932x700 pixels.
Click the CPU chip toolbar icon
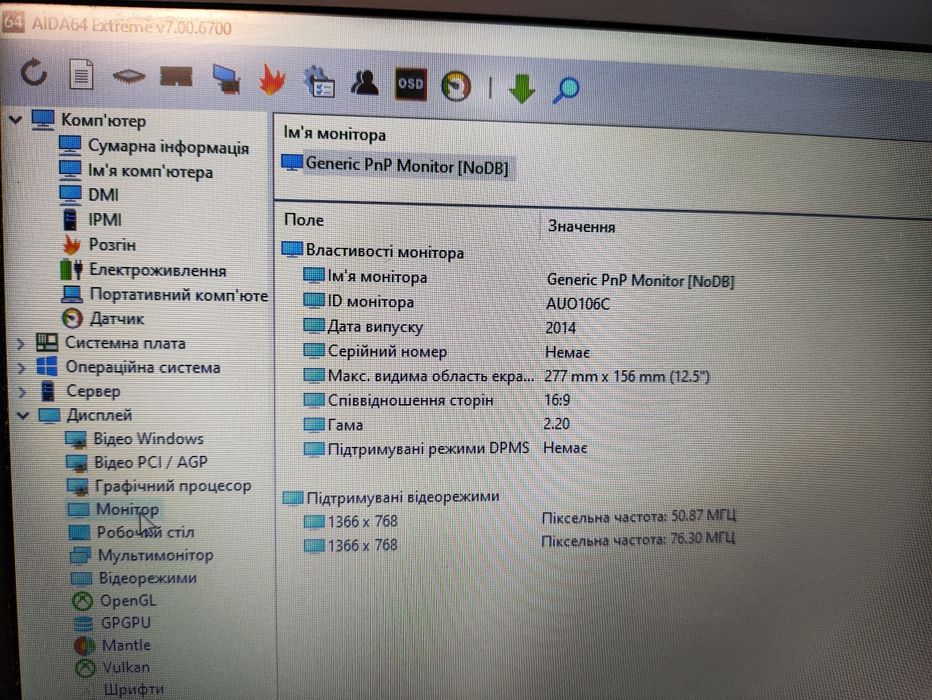click(129, 76)
